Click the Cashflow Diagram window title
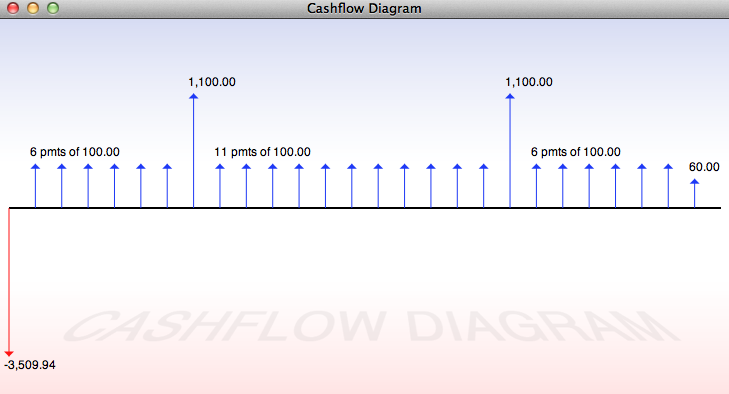Image resolution: width=729 pixels, height=394 pixels. [364, 8]
